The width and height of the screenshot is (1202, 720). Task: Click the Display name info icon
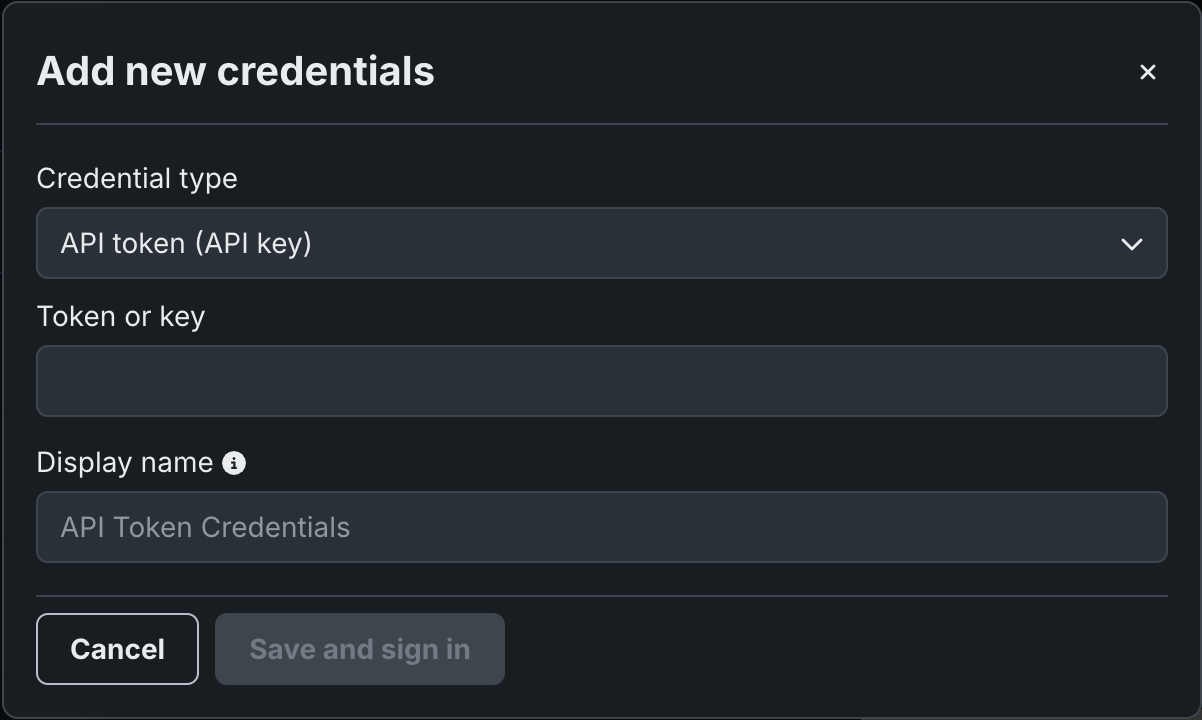pyautogui.click(x=234, y=463)
